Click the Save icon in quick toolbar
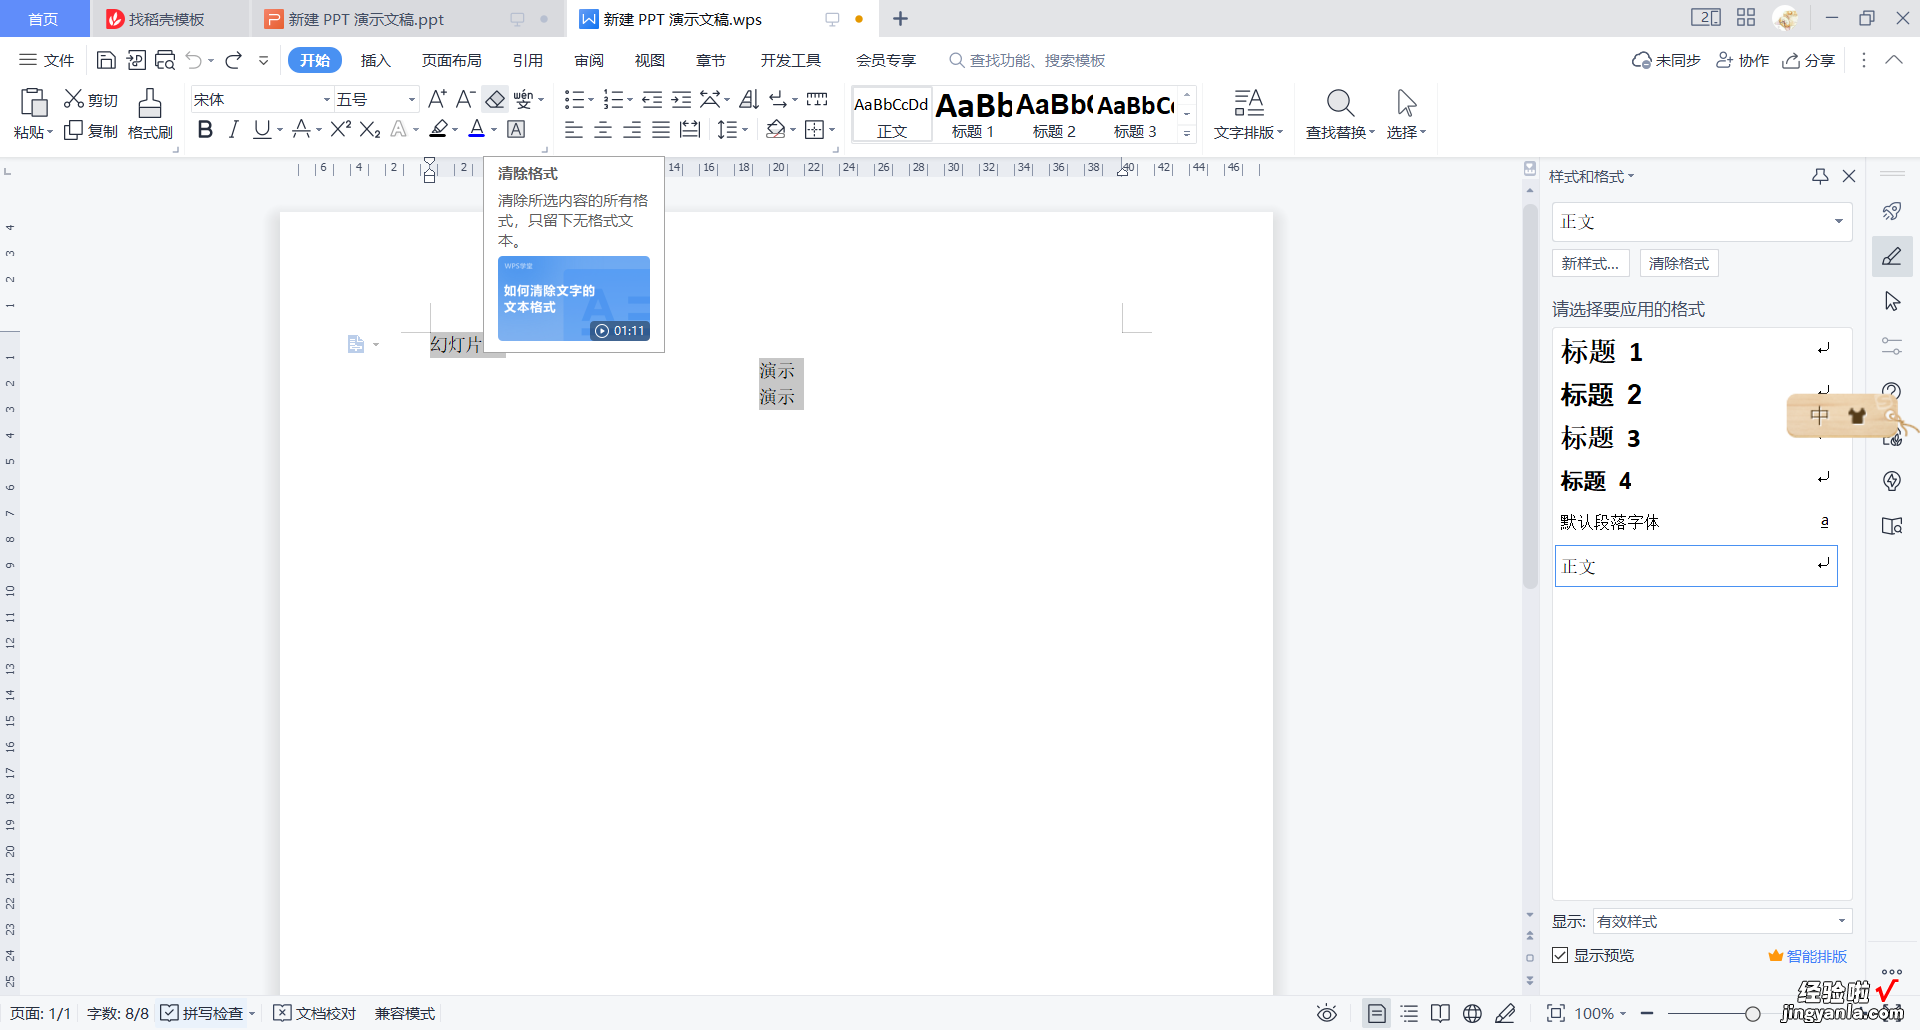The height and width of the screenshot is (1030, 1920). click(106, 60)
